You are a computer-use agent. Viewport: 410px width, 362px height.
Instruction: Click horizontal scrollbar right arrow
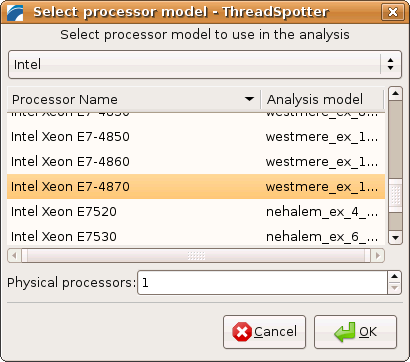pos(378,256)
